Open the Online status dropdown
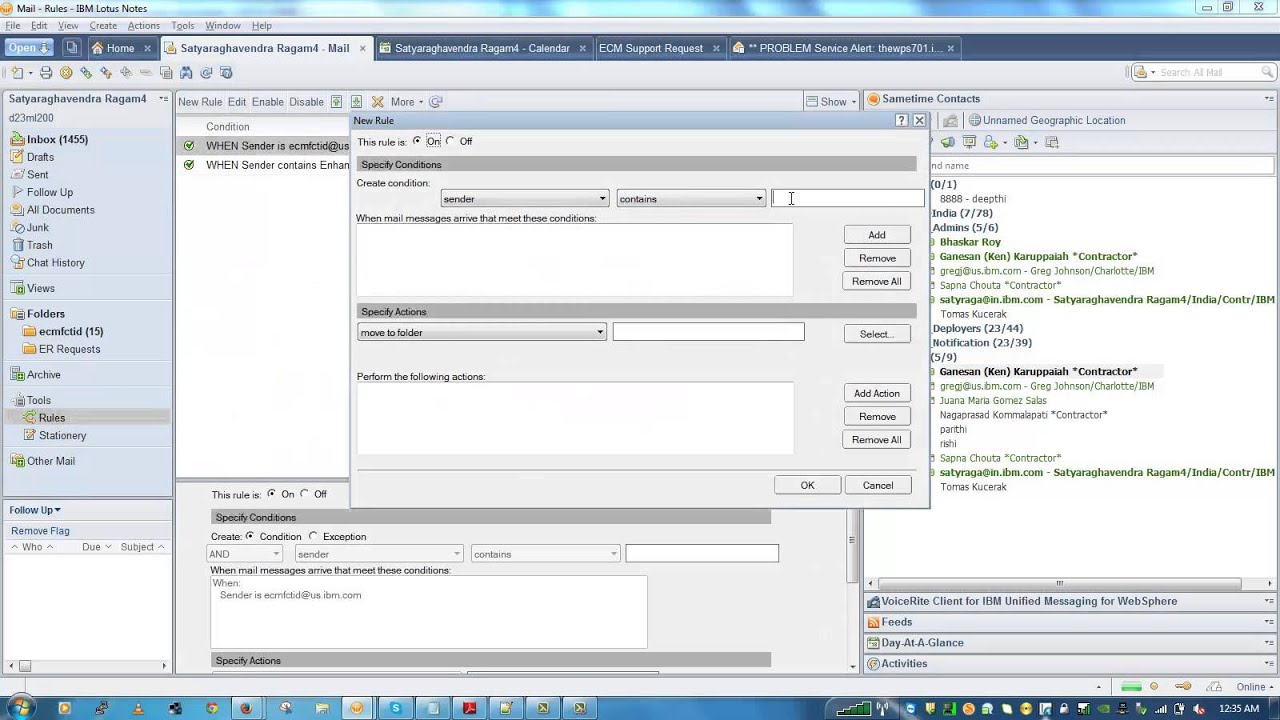The image size is (1280, 720). tap(1254, 687)
